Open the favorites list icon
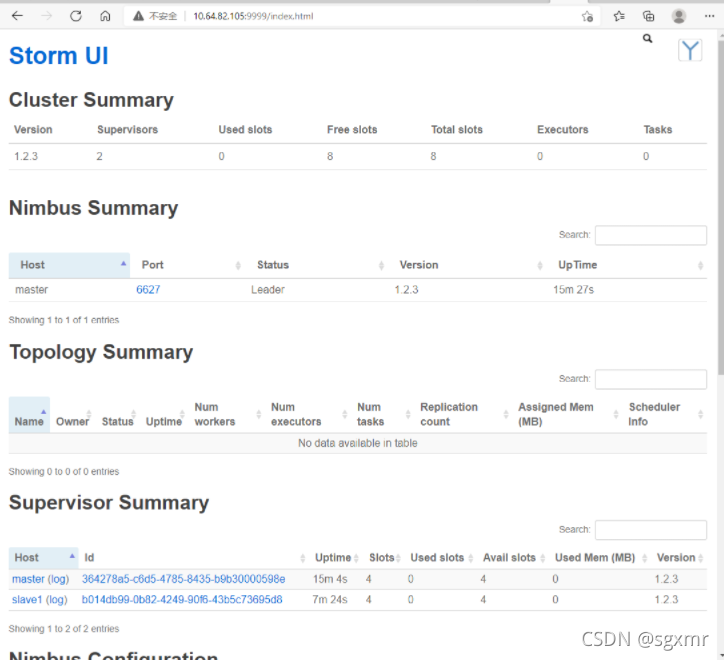The width and height of the screenshot is (724, 660). click(x=619, y=16)
